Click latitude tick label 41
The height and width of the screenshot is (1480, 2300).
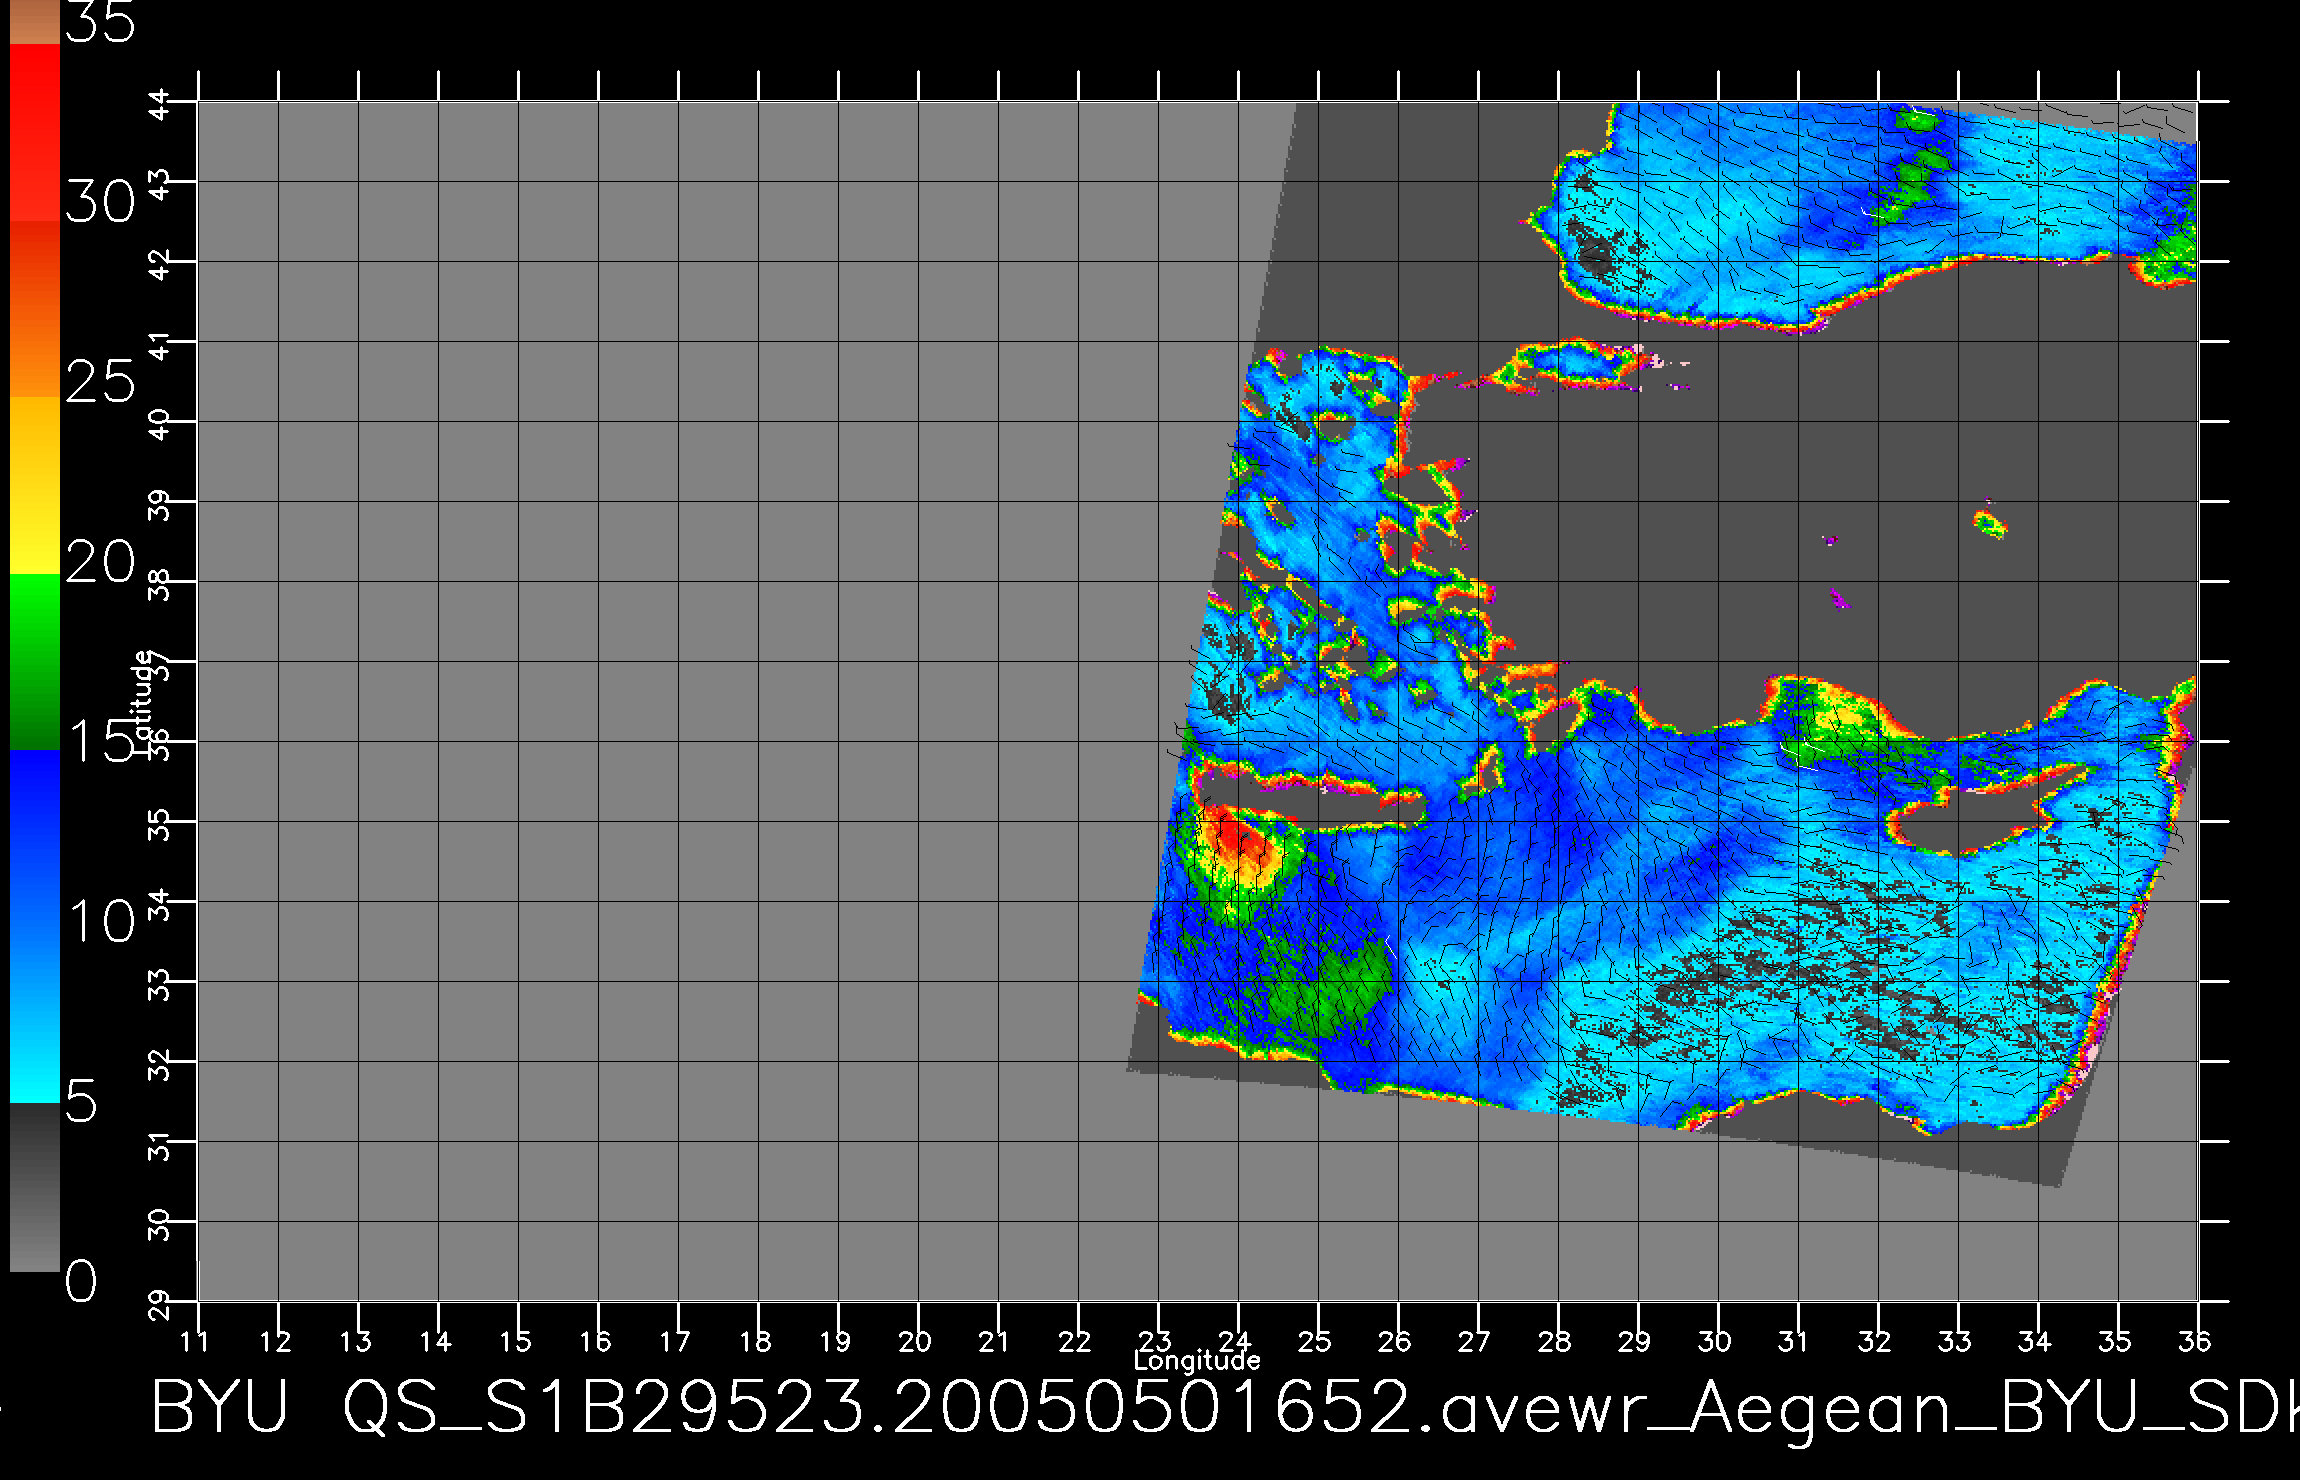click(x=160, y=346)
